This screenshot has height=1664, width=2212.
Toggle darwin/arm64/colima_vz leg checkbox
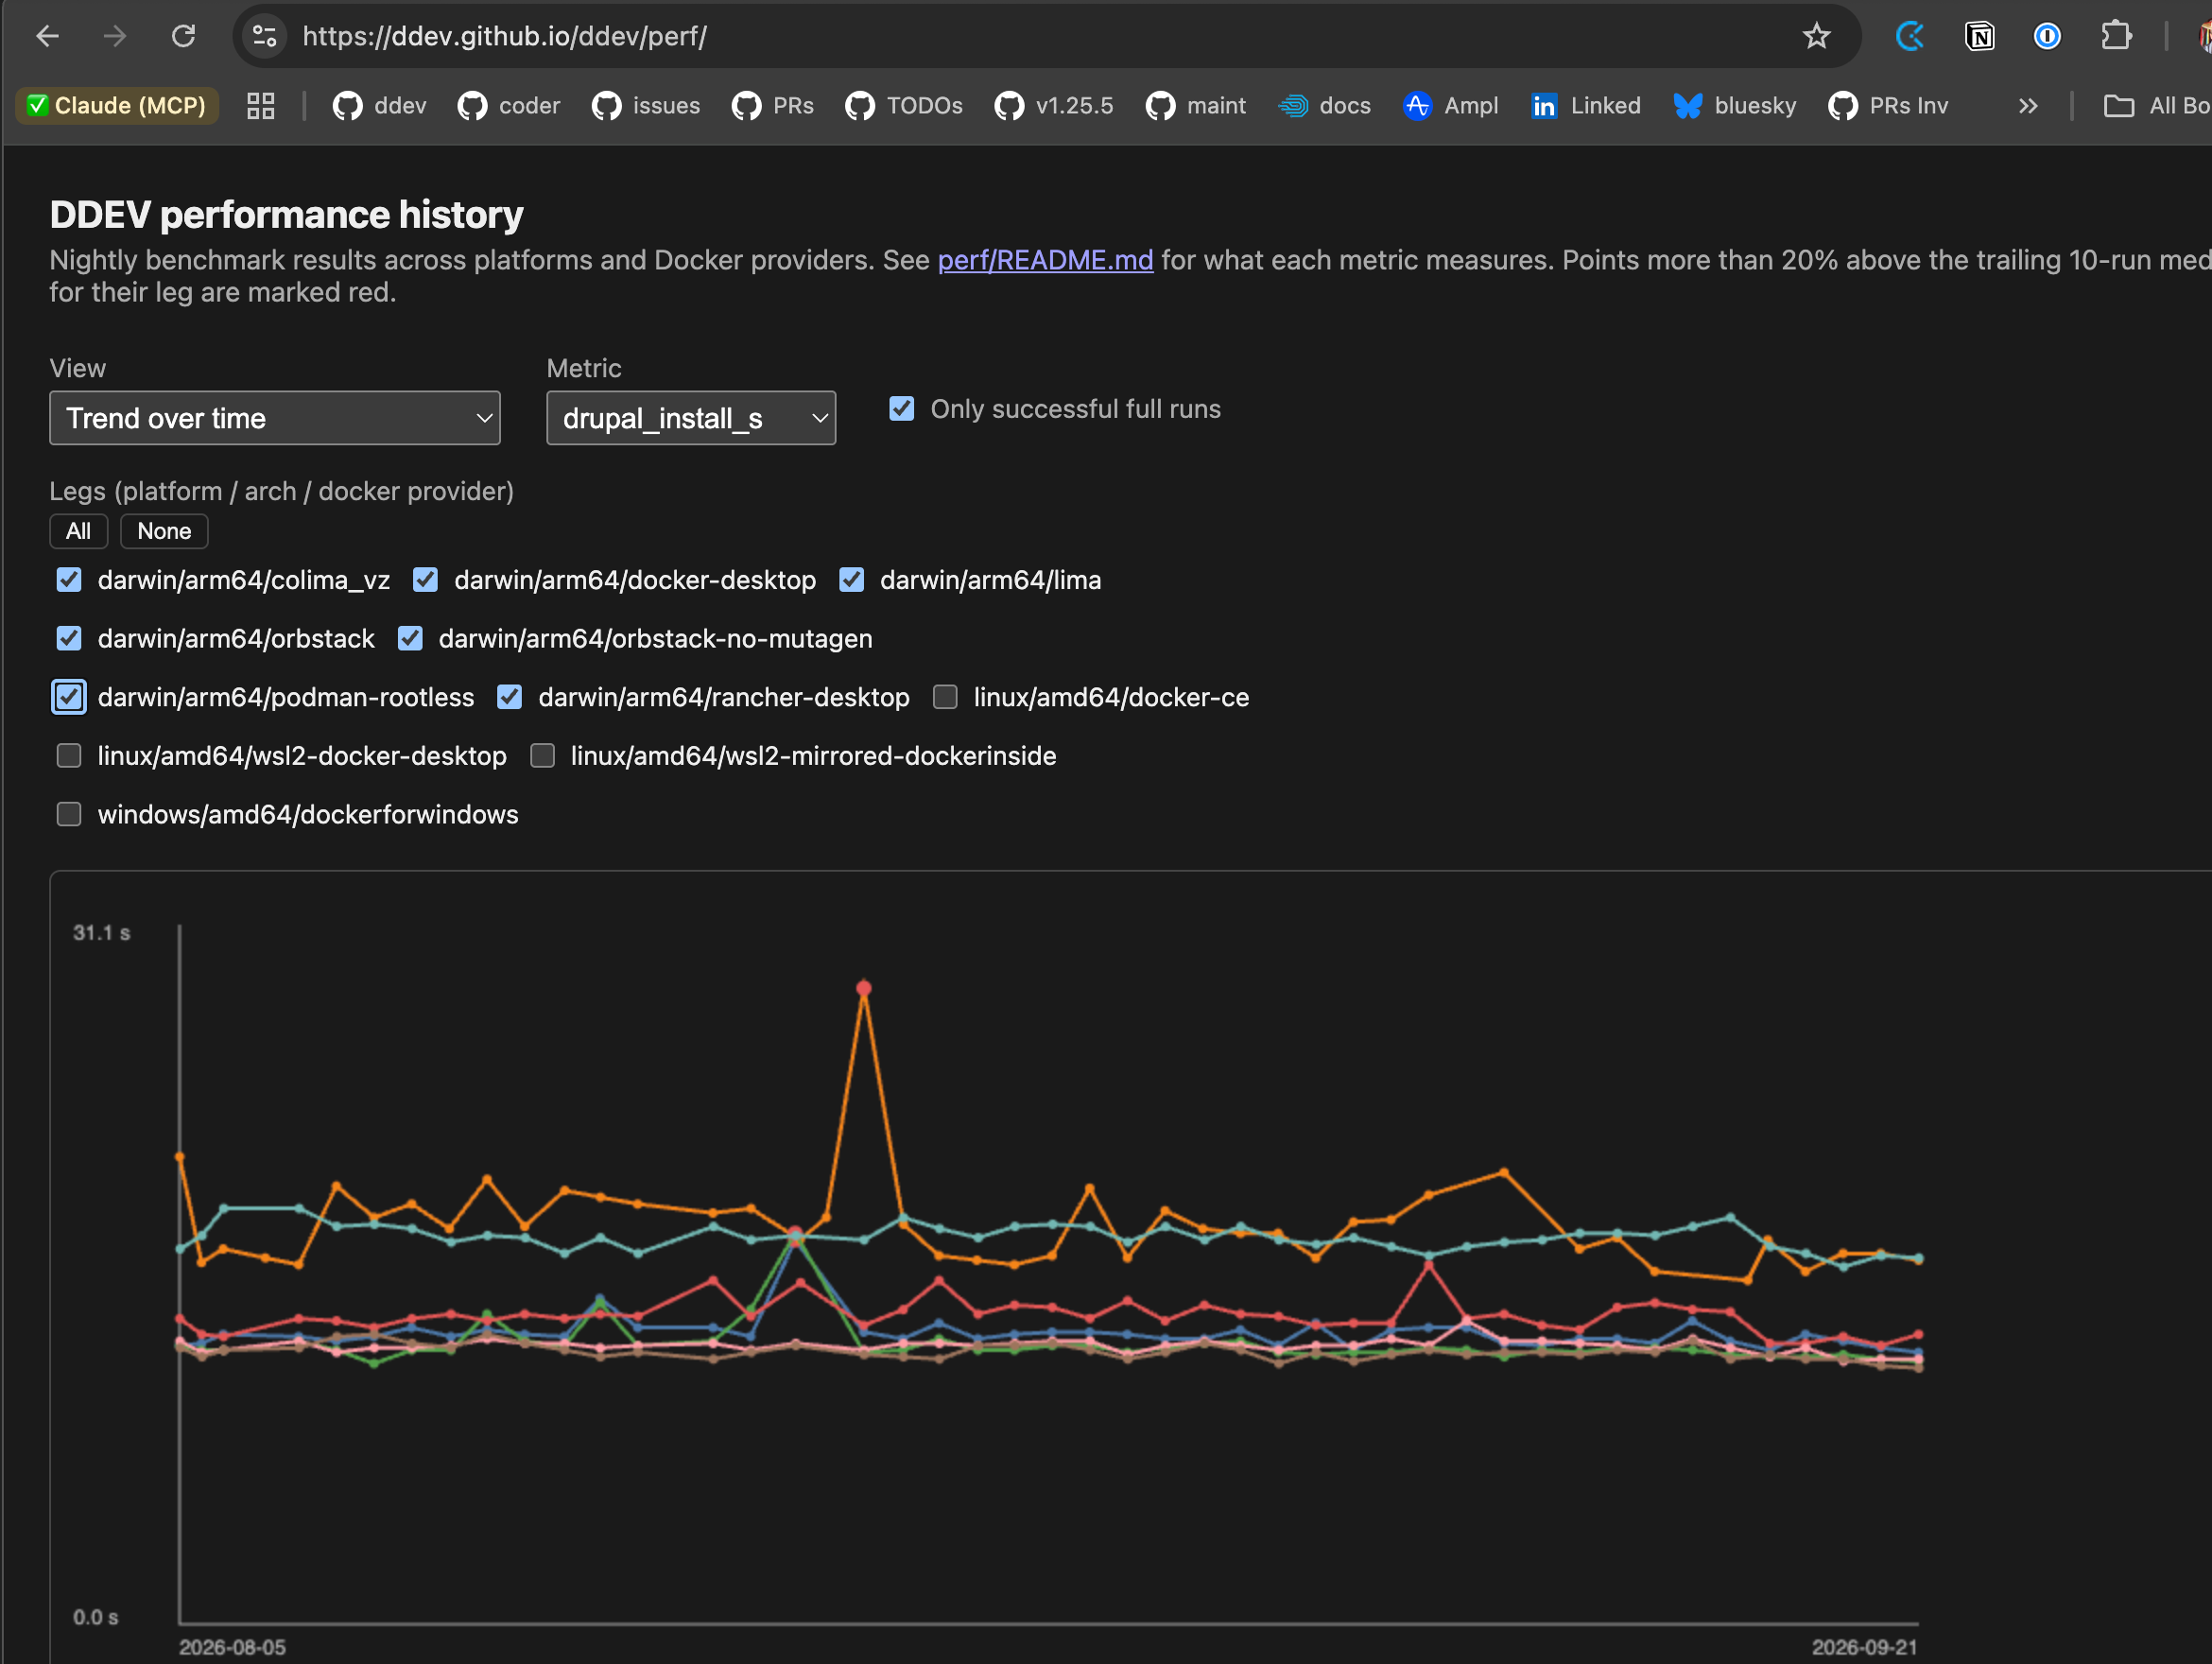coord(68,579)
